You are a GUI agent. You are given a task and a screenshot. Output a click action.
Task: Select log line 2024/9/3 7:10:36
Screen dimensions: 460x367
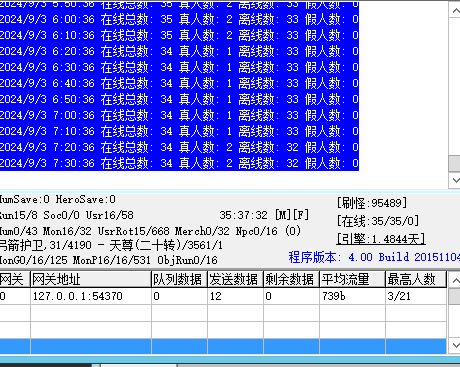tap(179, 131)
